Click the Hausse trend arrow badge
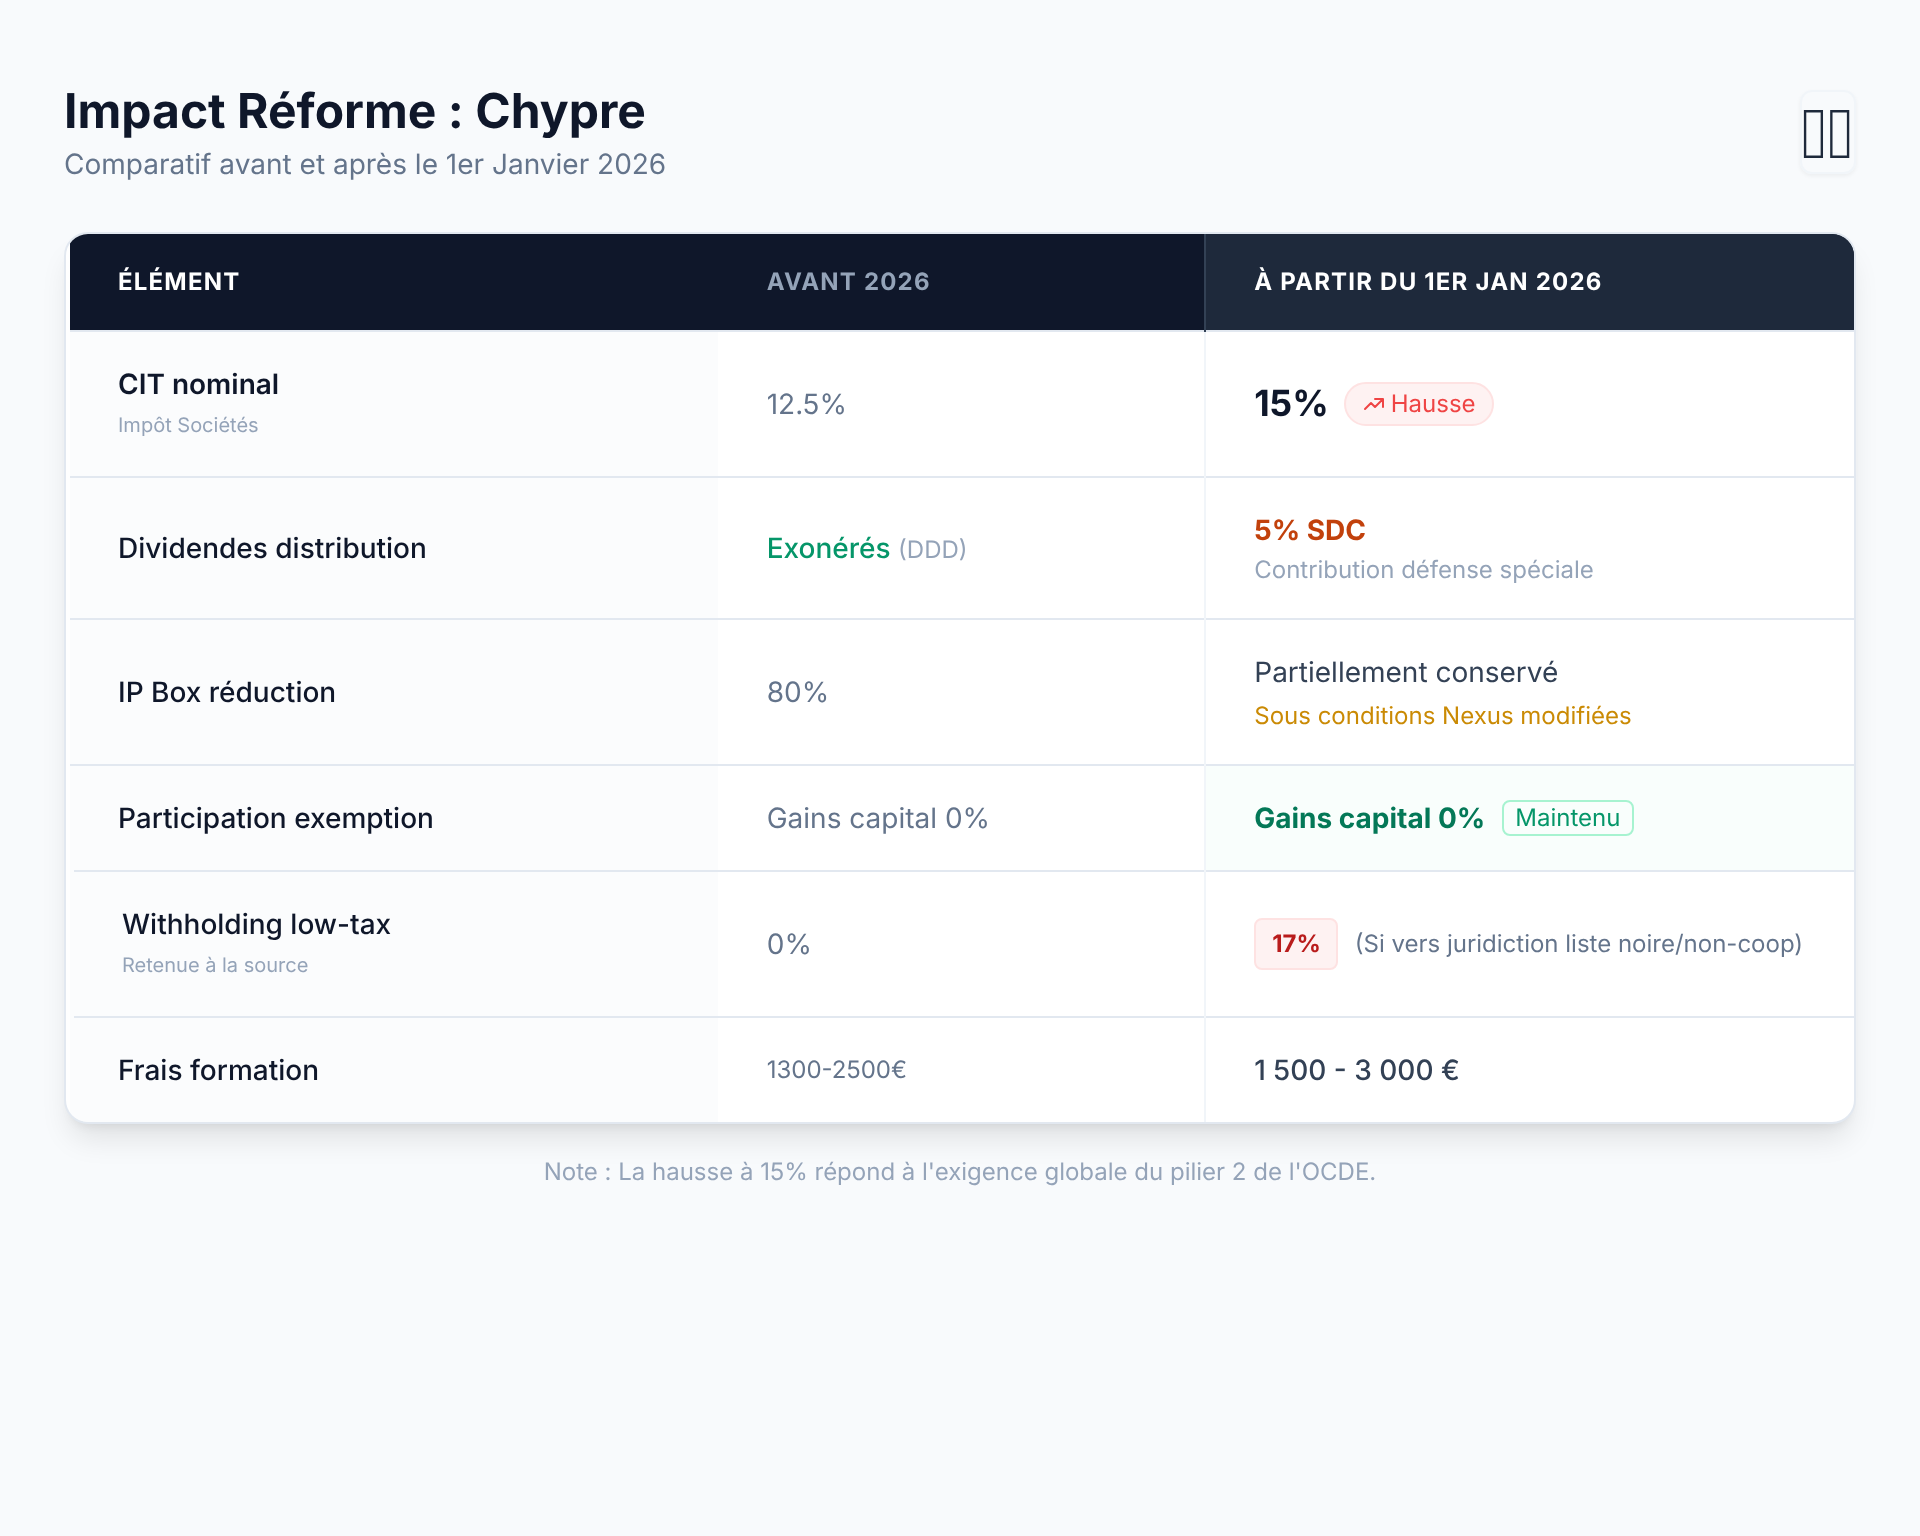This screenshot has height=1536, width=1920. (1418, 404)
